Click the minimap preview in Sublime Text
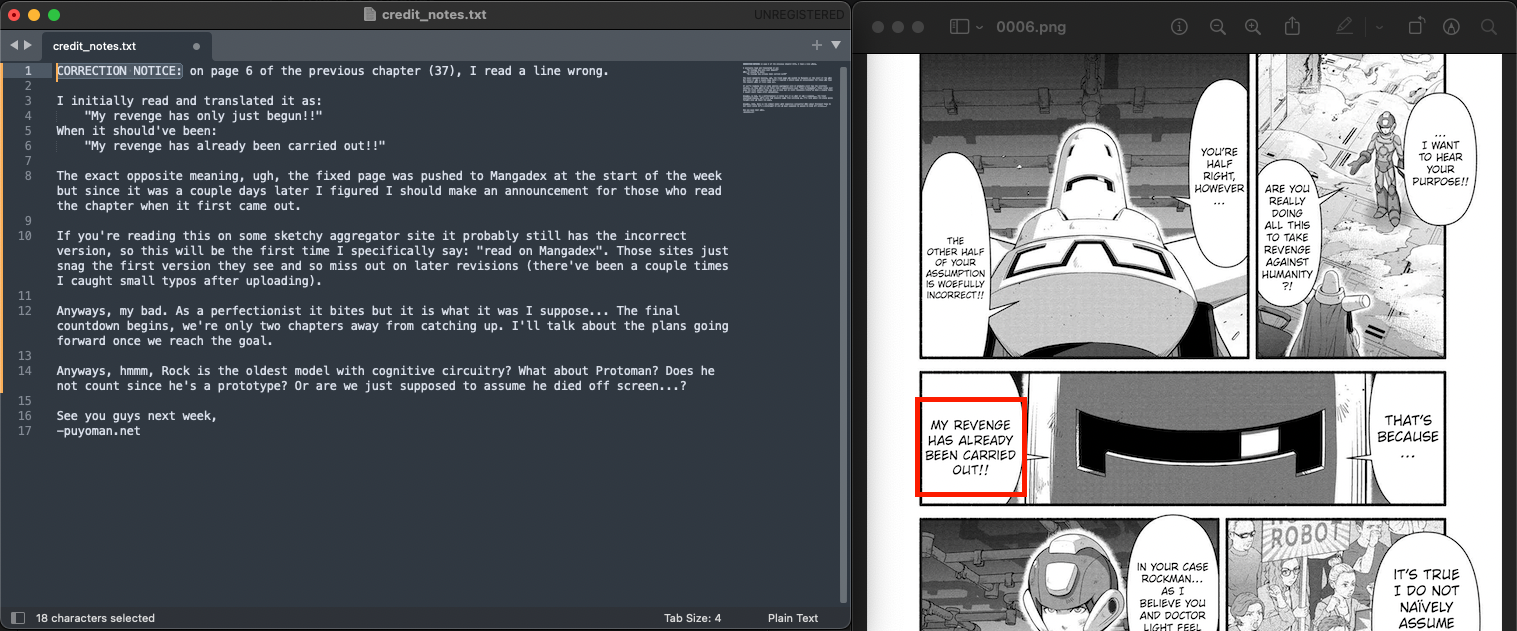The height and width of the screenshot is (631, 1517). click(x=787, y=90)
